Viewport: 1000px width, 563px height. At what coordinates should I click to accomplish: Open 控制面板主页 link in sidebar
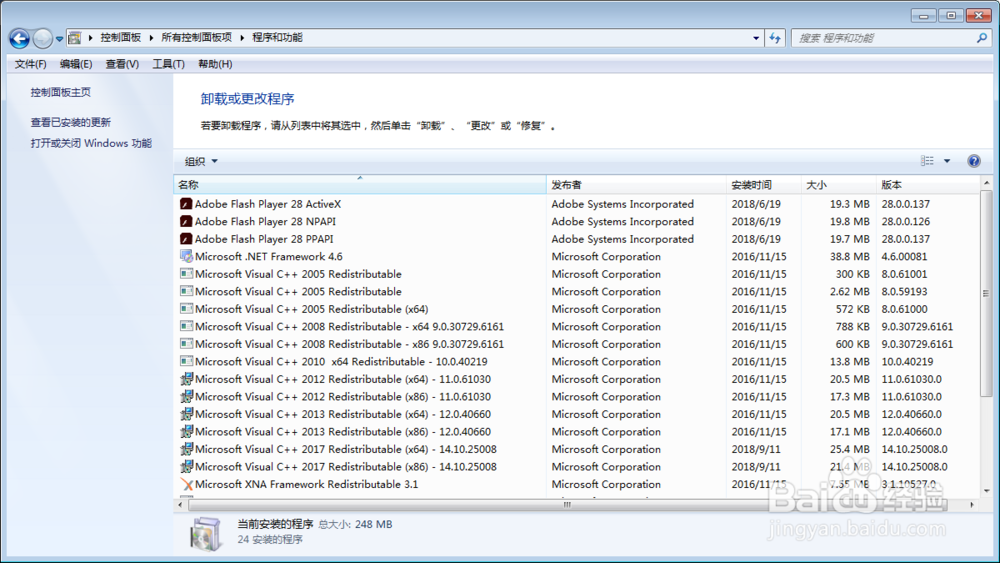[x=61, y=92]
